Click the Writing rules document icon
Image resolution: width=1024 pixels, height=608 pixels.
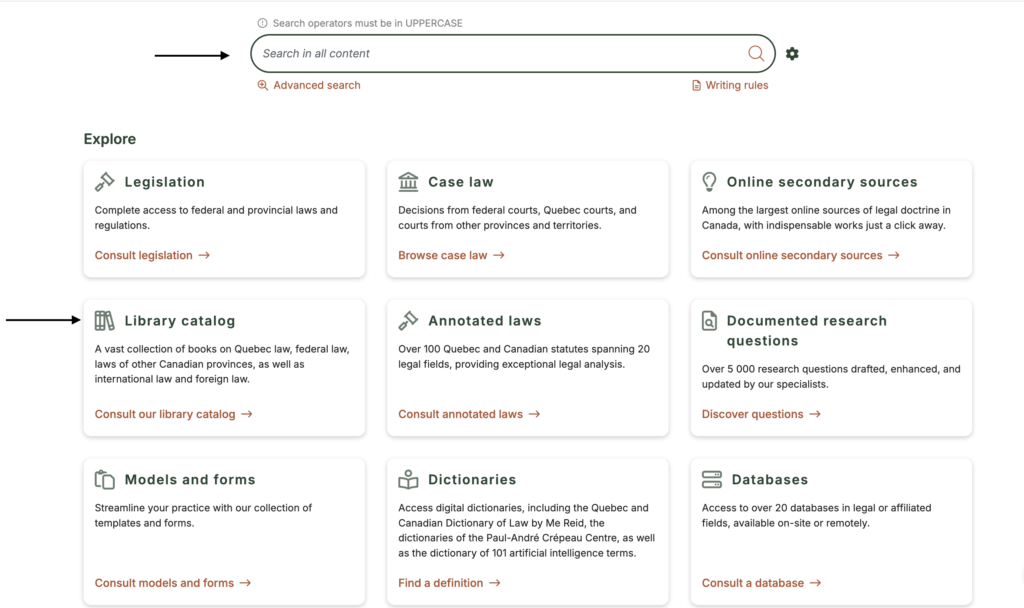(x=696, y=86)
